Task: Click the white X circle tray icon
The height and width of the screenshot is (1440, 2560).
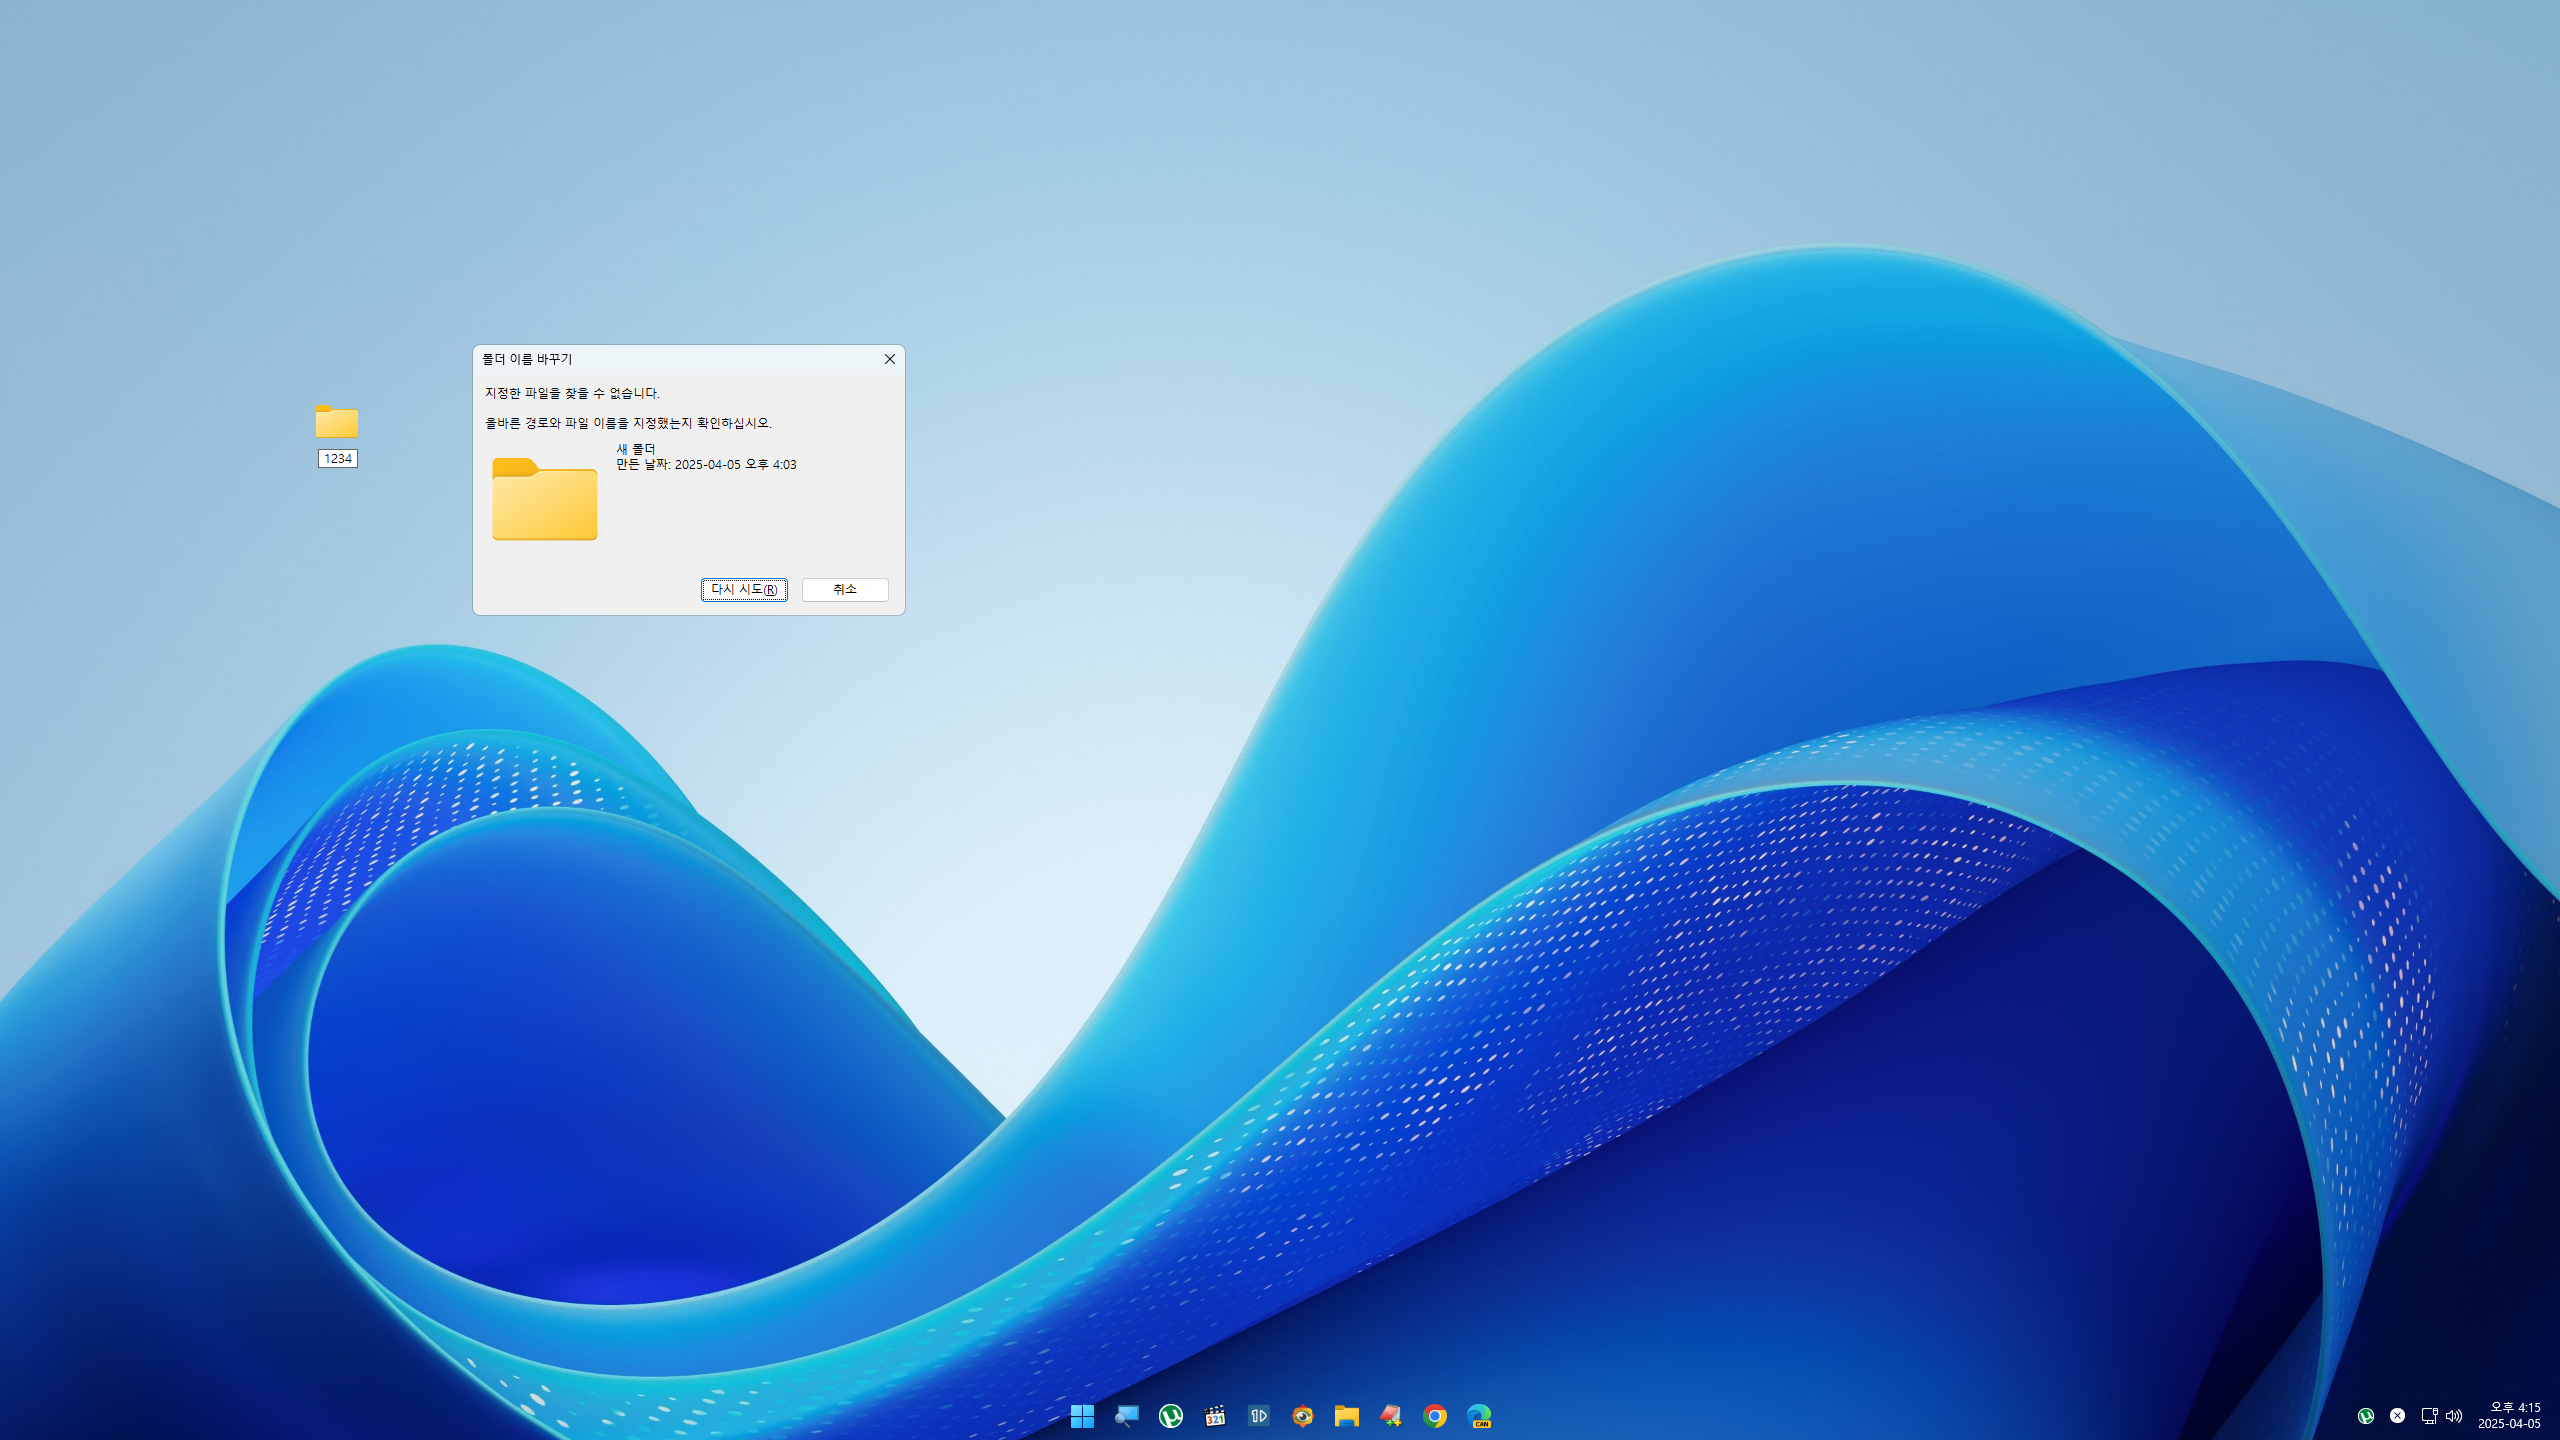Action: click(x=2397, y=1416)
